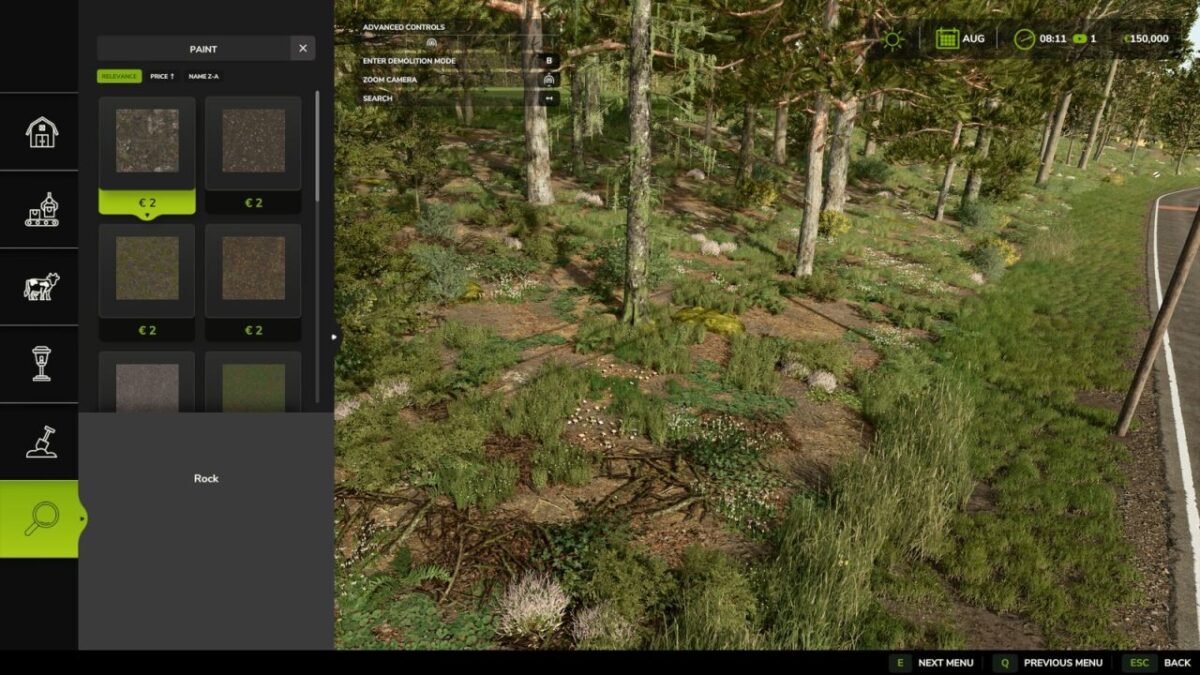Choose the decorations category lamp icon
This screenshot has width=1200, height=675.
40,365
